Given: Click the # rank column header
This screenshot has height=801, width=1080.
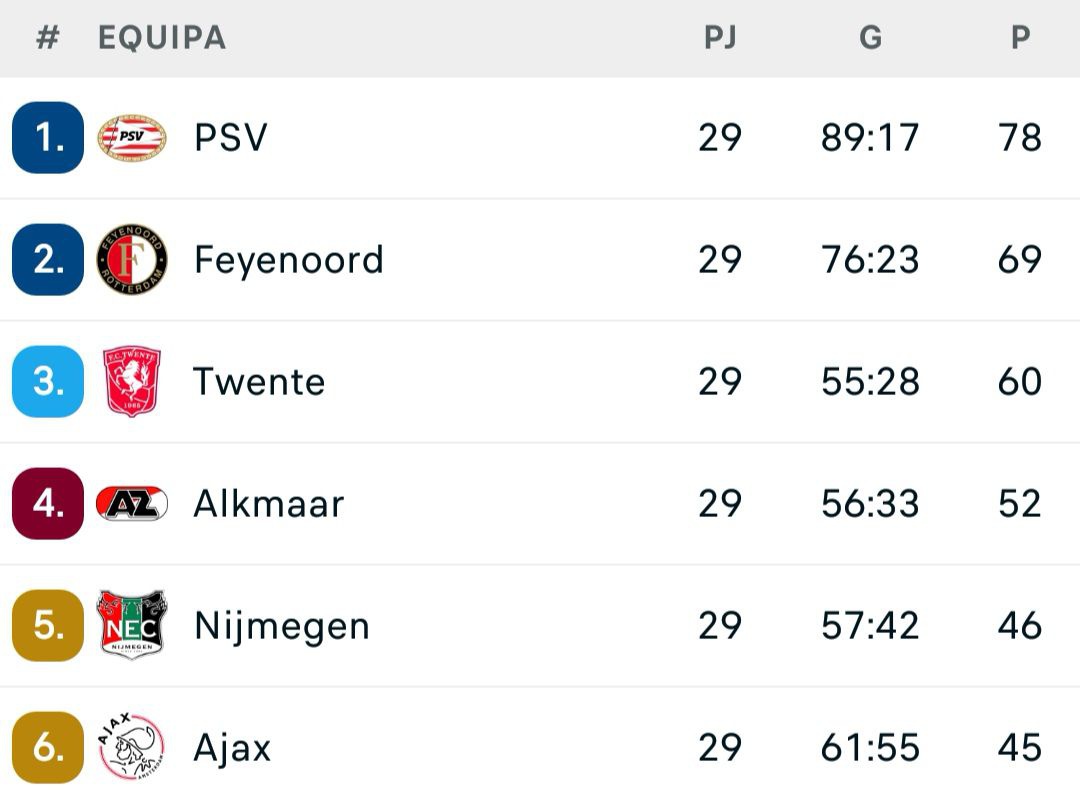Looking at the screenshot, I should 47,38.
